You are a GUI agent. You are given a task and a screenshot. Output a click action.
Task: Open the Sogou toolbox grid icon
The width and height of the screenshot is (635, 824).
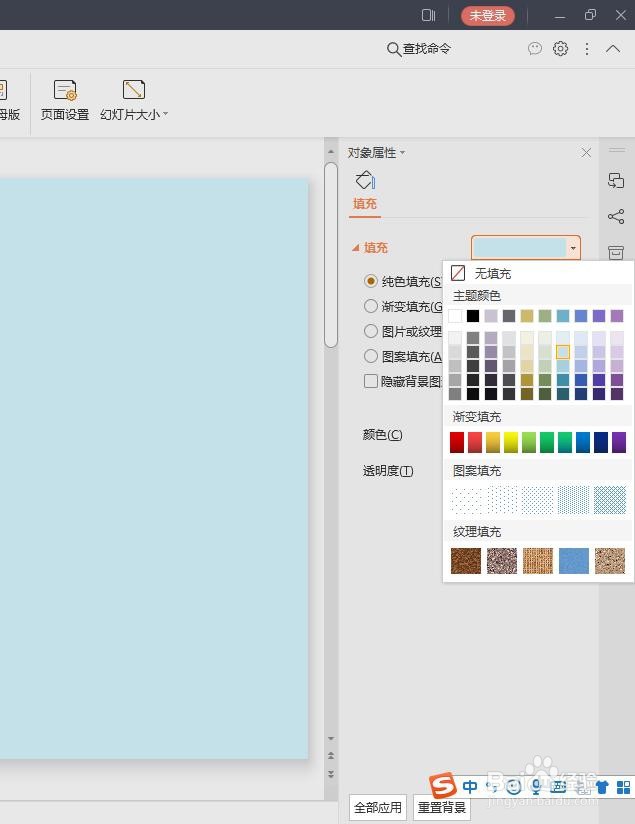tap(623, 787)
